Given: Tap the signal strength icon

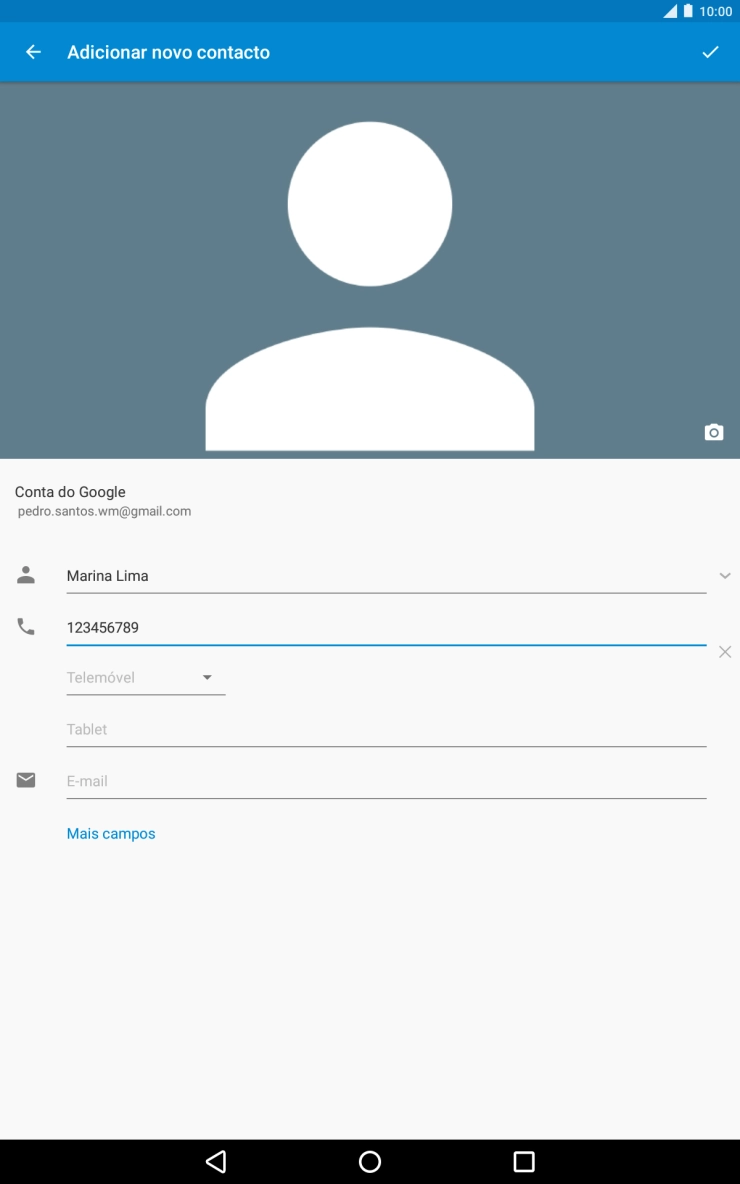Looking at the screenshot, I should (x=670, y=11).
